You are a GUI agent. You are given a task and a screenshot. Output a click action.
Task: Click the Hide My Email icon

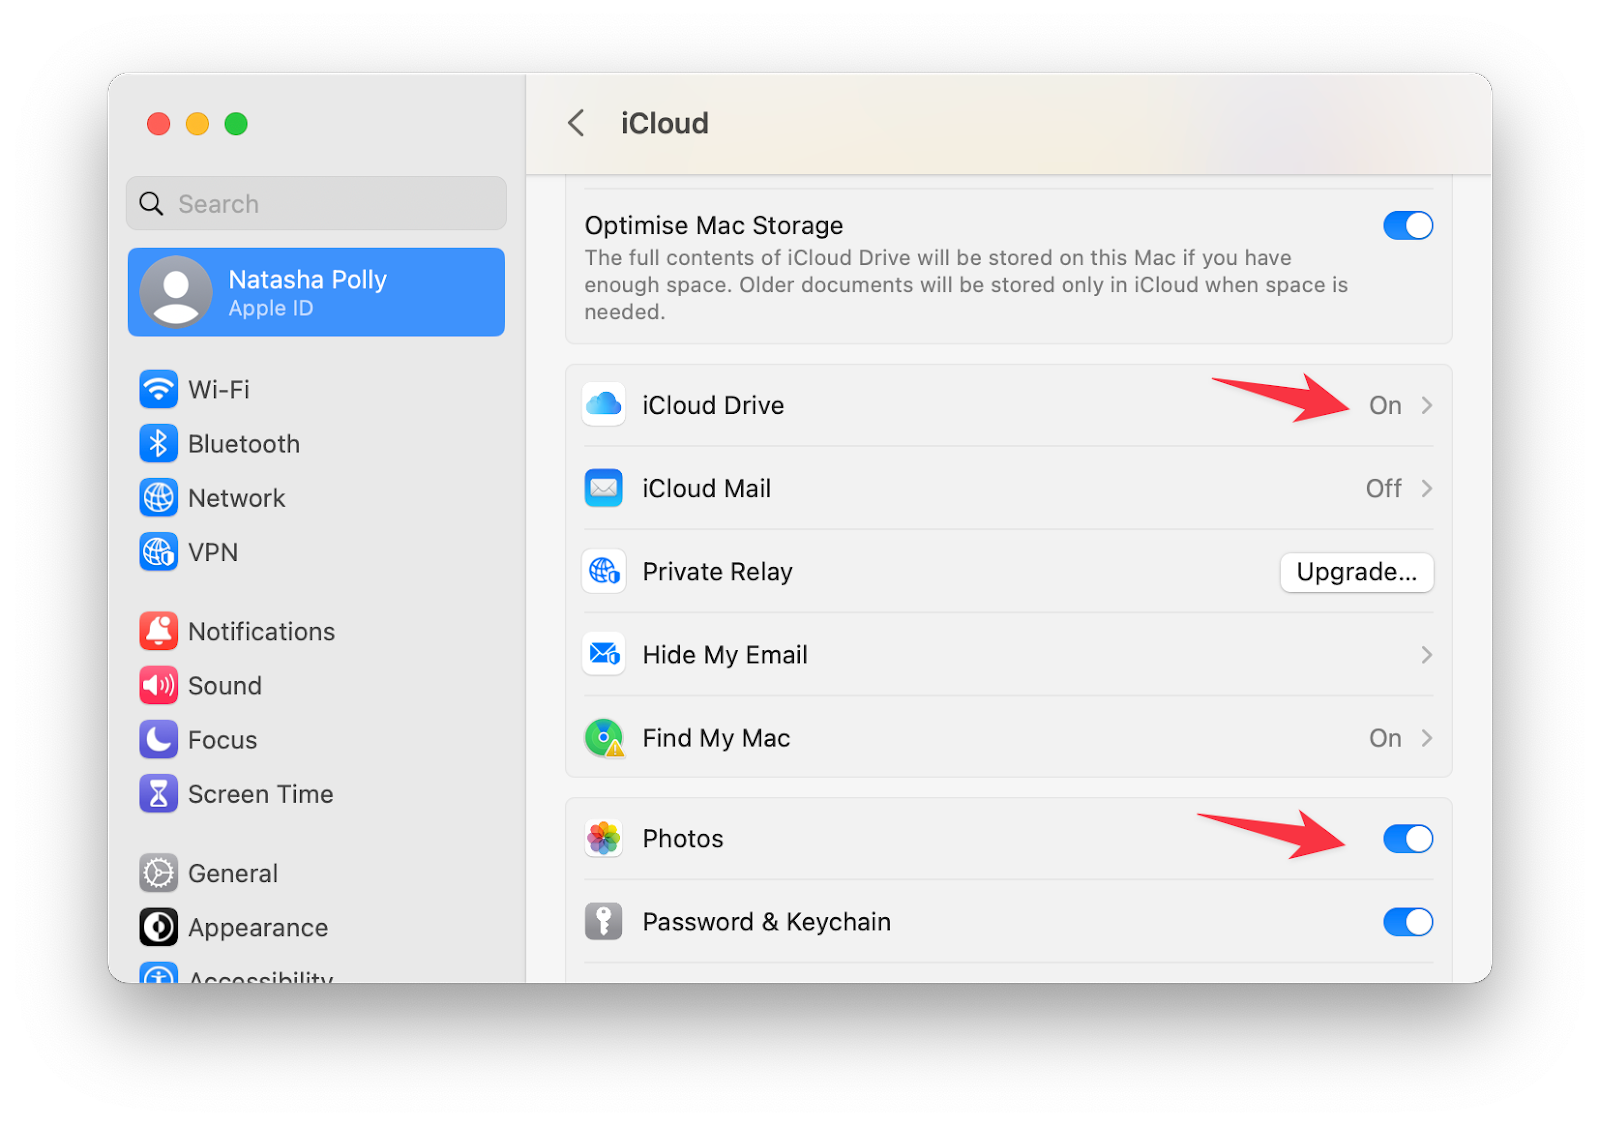coord(604,654)
